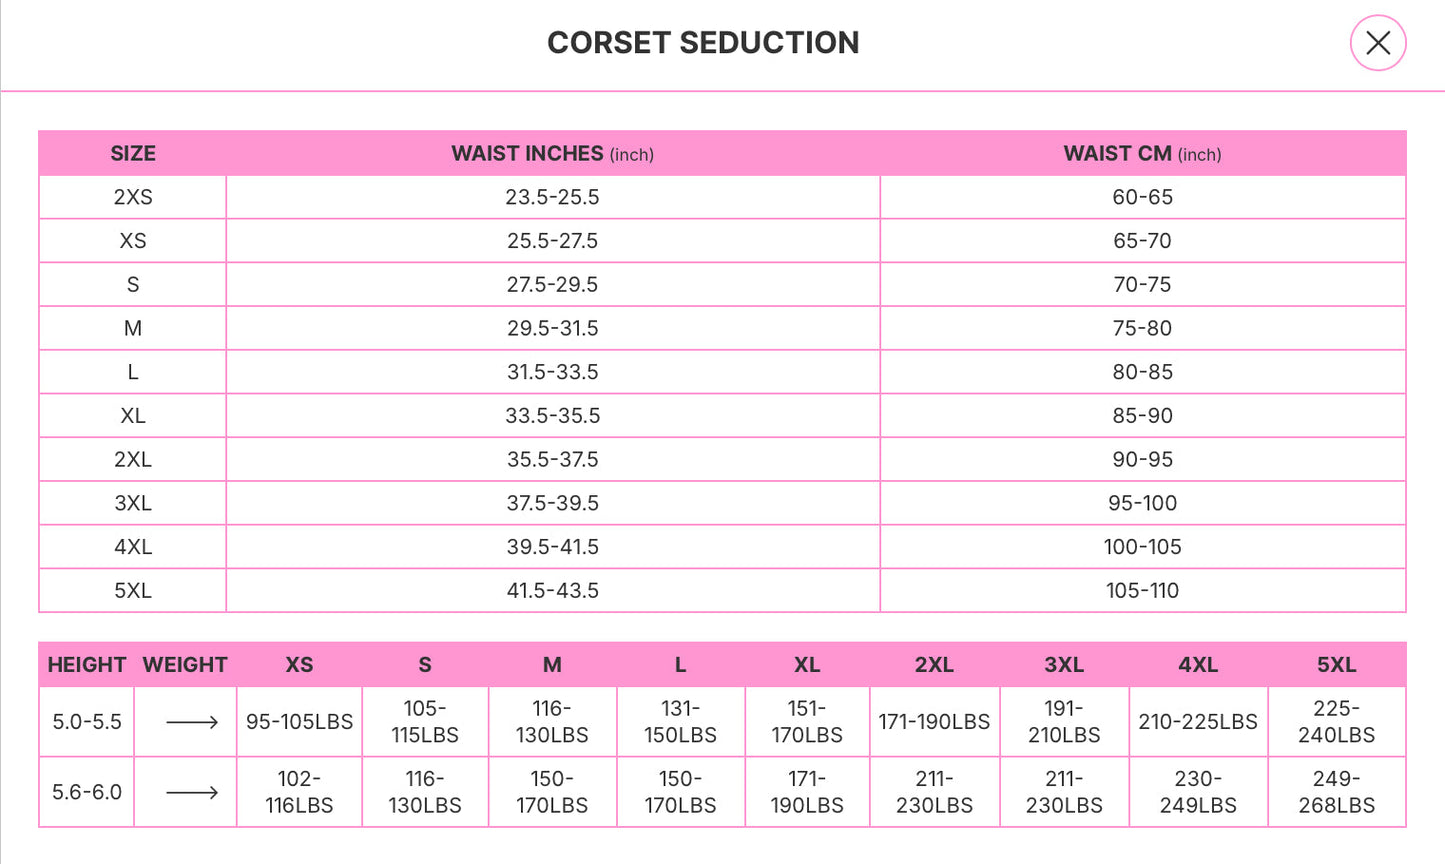The image size is (1445, 864).
Task: Click the WAIST CM column header
Action: 1141,153
